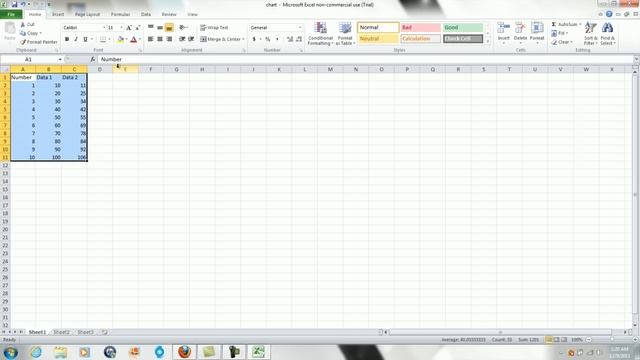Open the File tab
Image resolution: width=640 pixels, height=360 pixels.
(x=11, y=14)
